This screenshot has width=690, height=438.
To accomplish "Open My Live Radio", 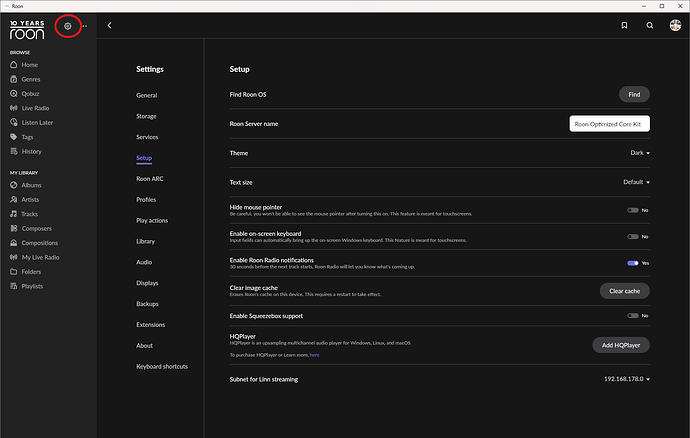I will (x=35, y=258).
